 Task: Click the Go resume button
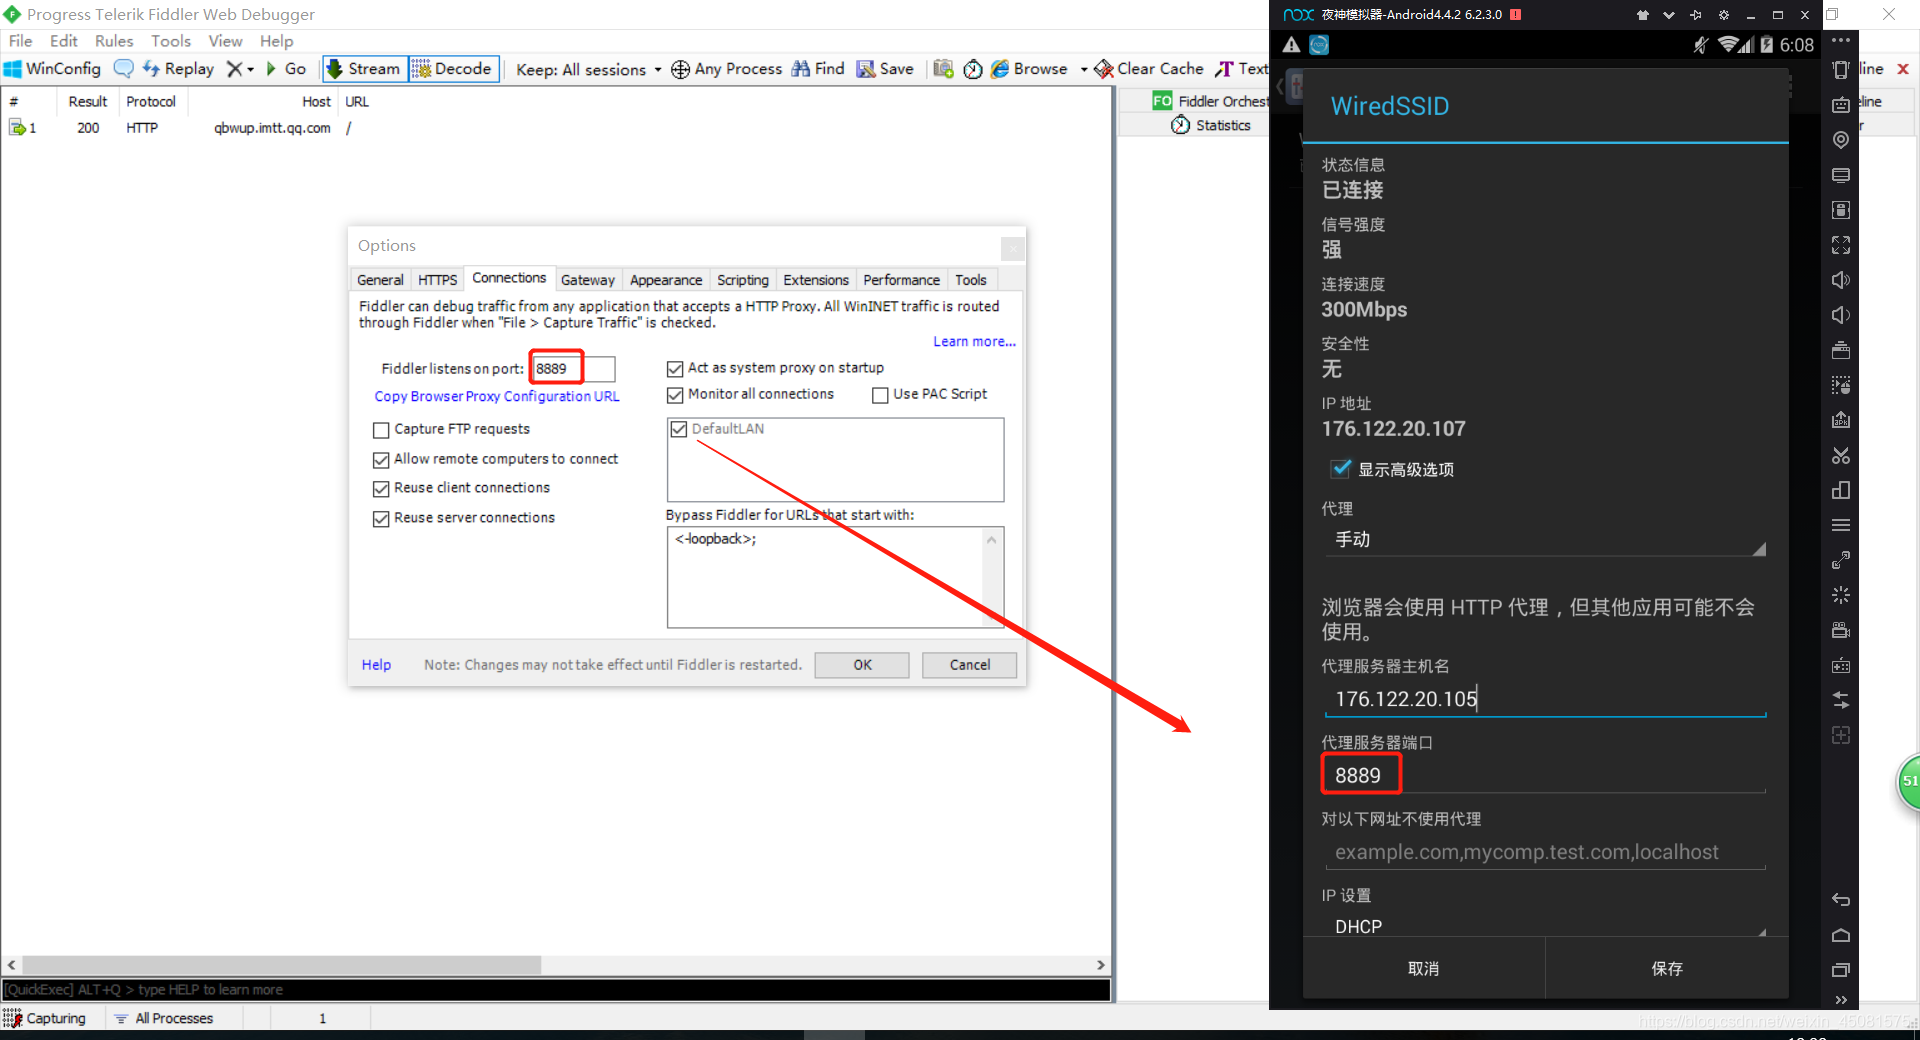pos(286,69)
